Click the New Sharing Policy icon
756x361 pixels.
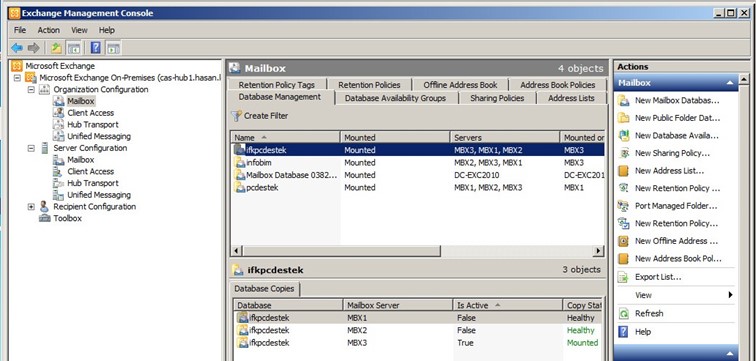click(x=623, y=153)
